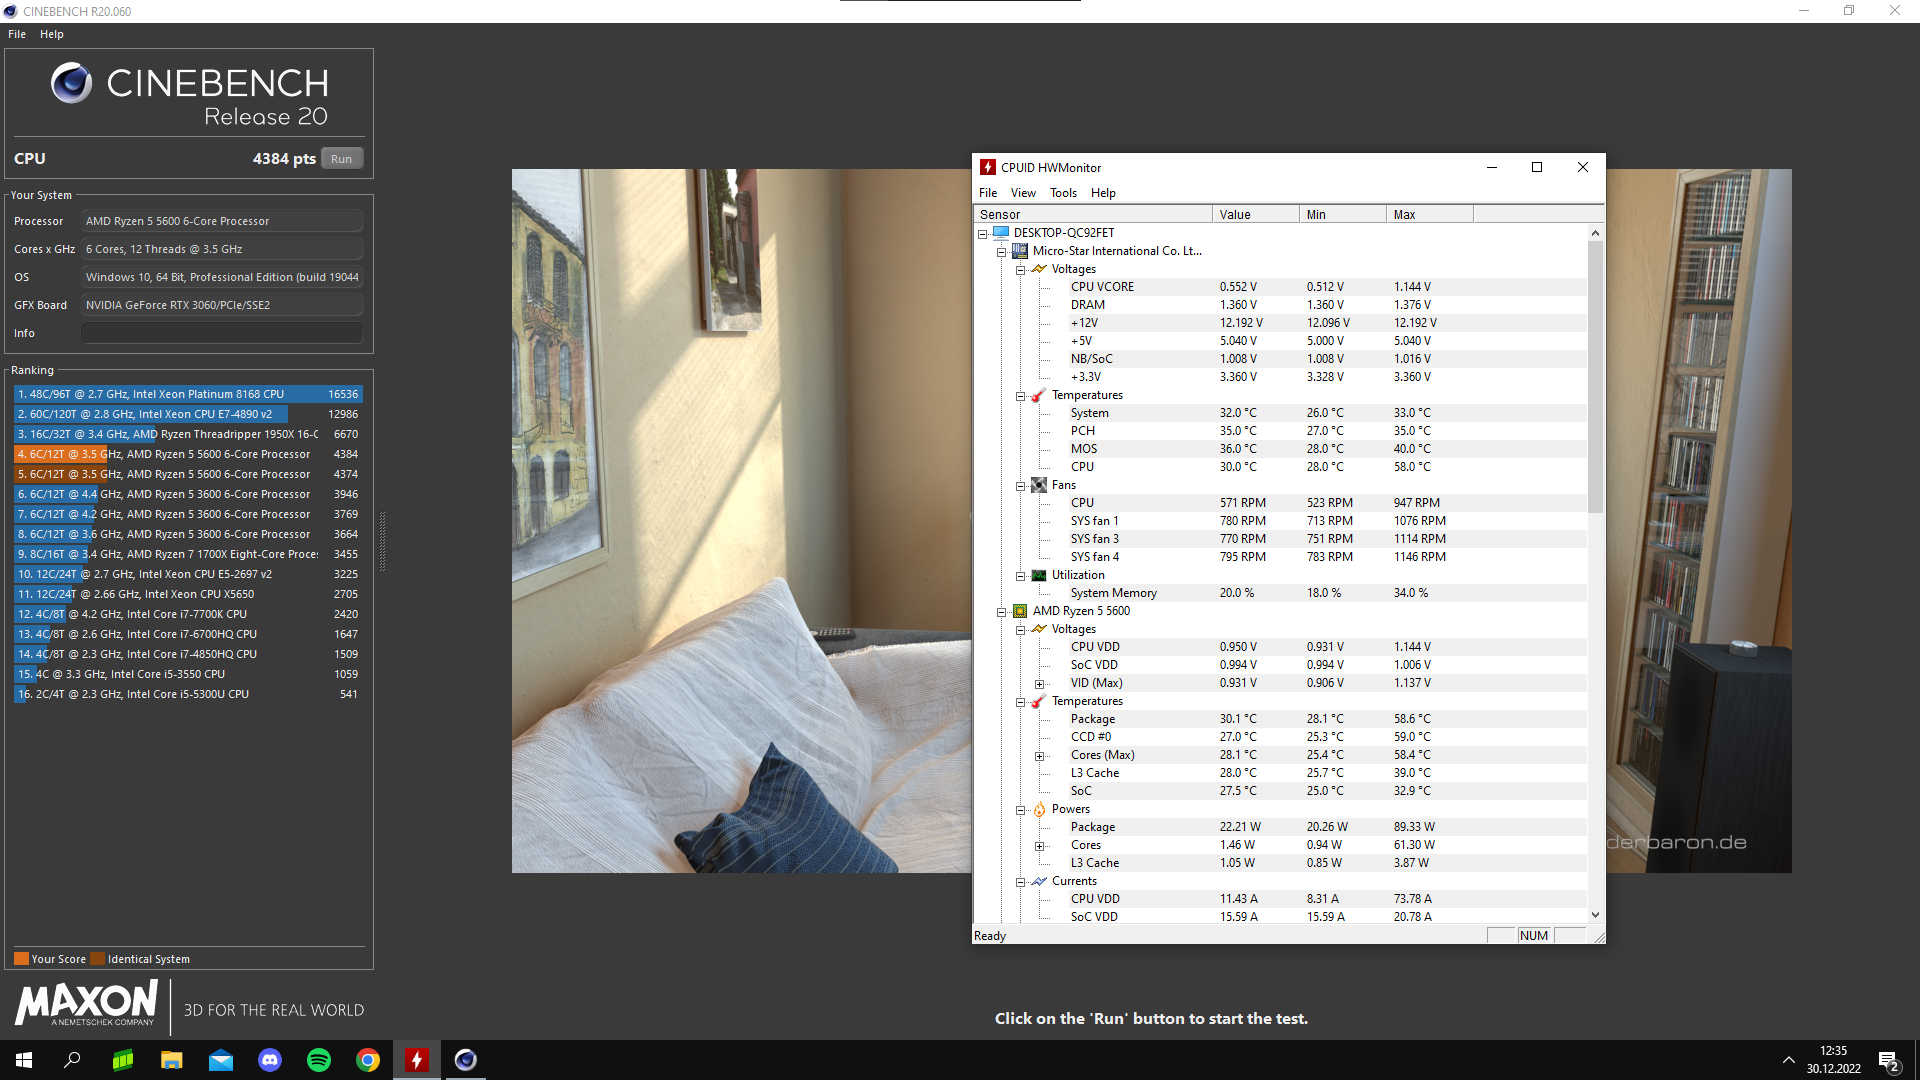The image size is (1920, 1080).
Task: Collapse the Powers tree node
Action: click(x=1020, y=810)
